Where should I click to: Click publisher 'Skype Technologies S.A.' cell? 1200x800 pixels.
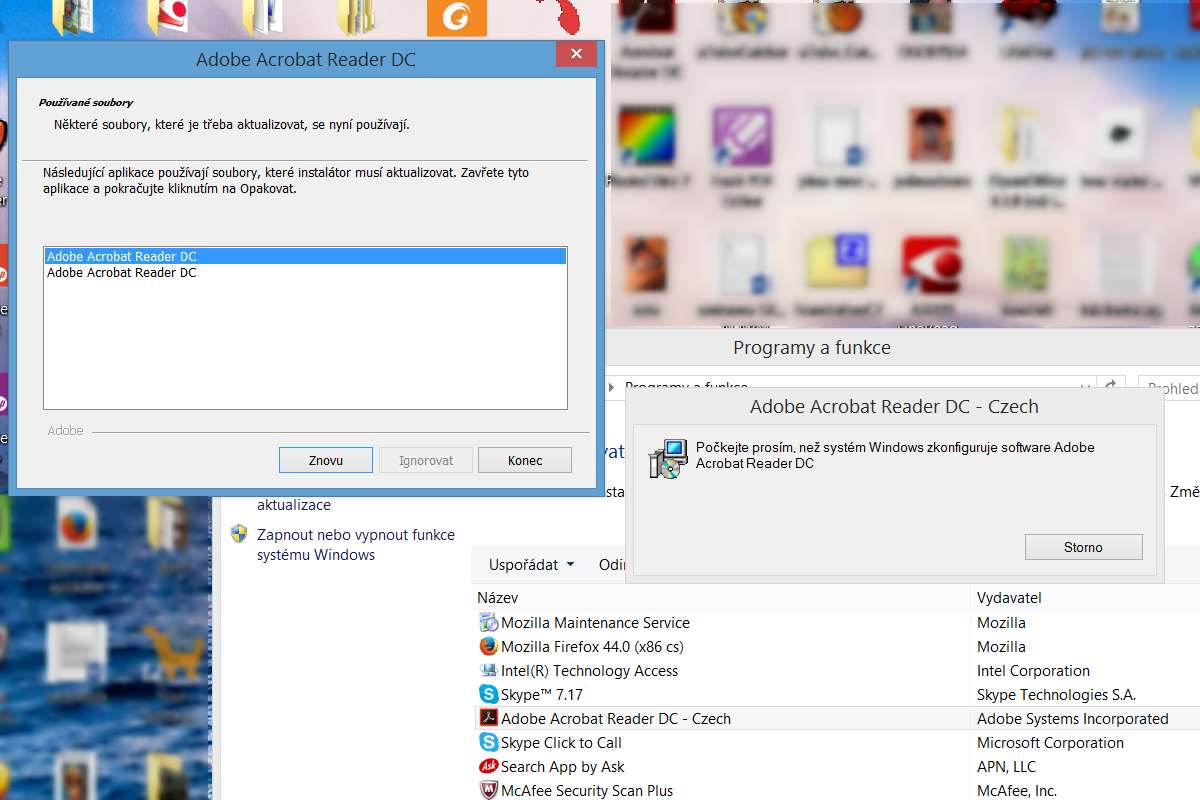pyautogui.click(x=1056, y=695)
